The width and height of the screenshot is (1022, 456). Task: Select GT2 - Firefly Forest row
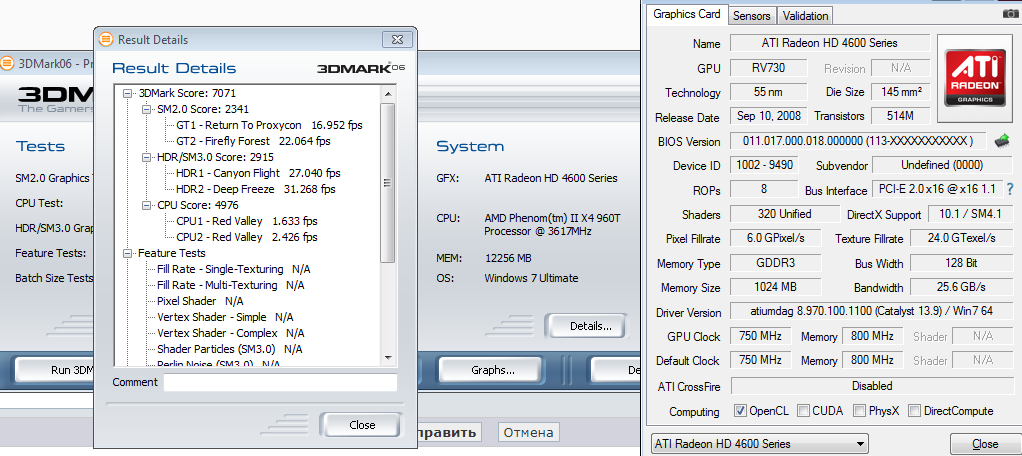pyautogui.click(x=254, y=141)
